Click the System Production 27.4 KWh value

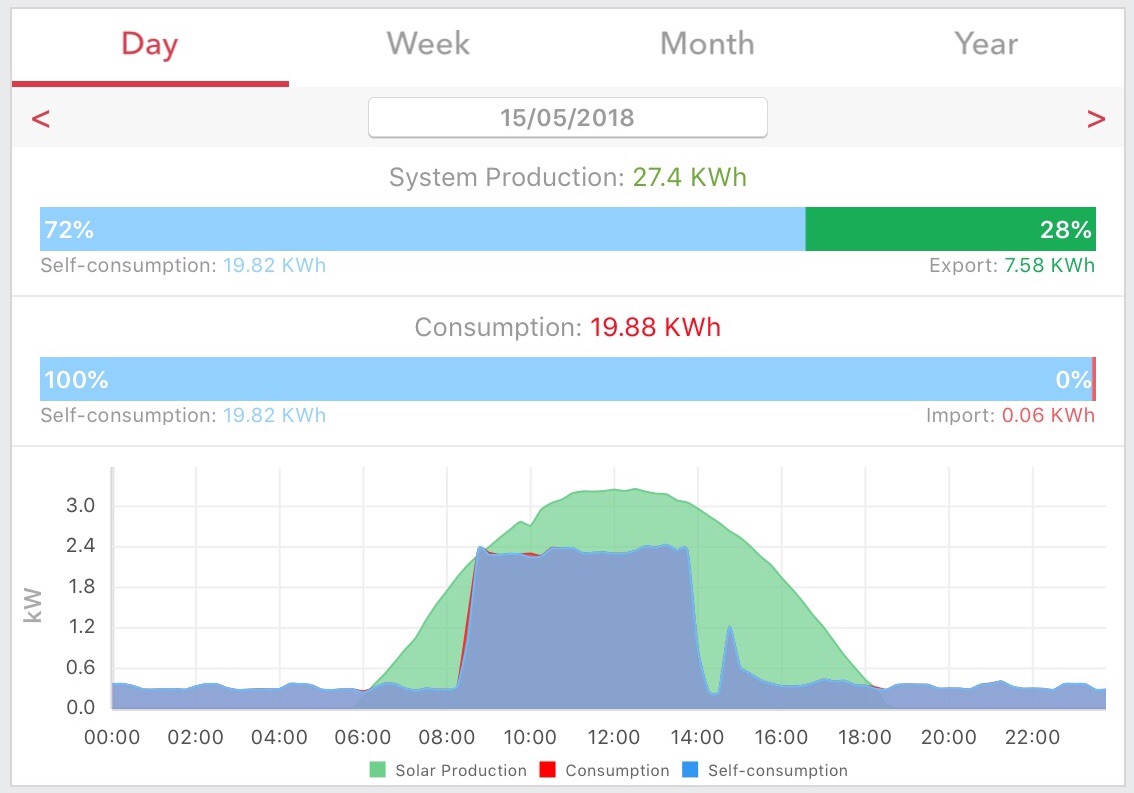(x=689, y=177)
